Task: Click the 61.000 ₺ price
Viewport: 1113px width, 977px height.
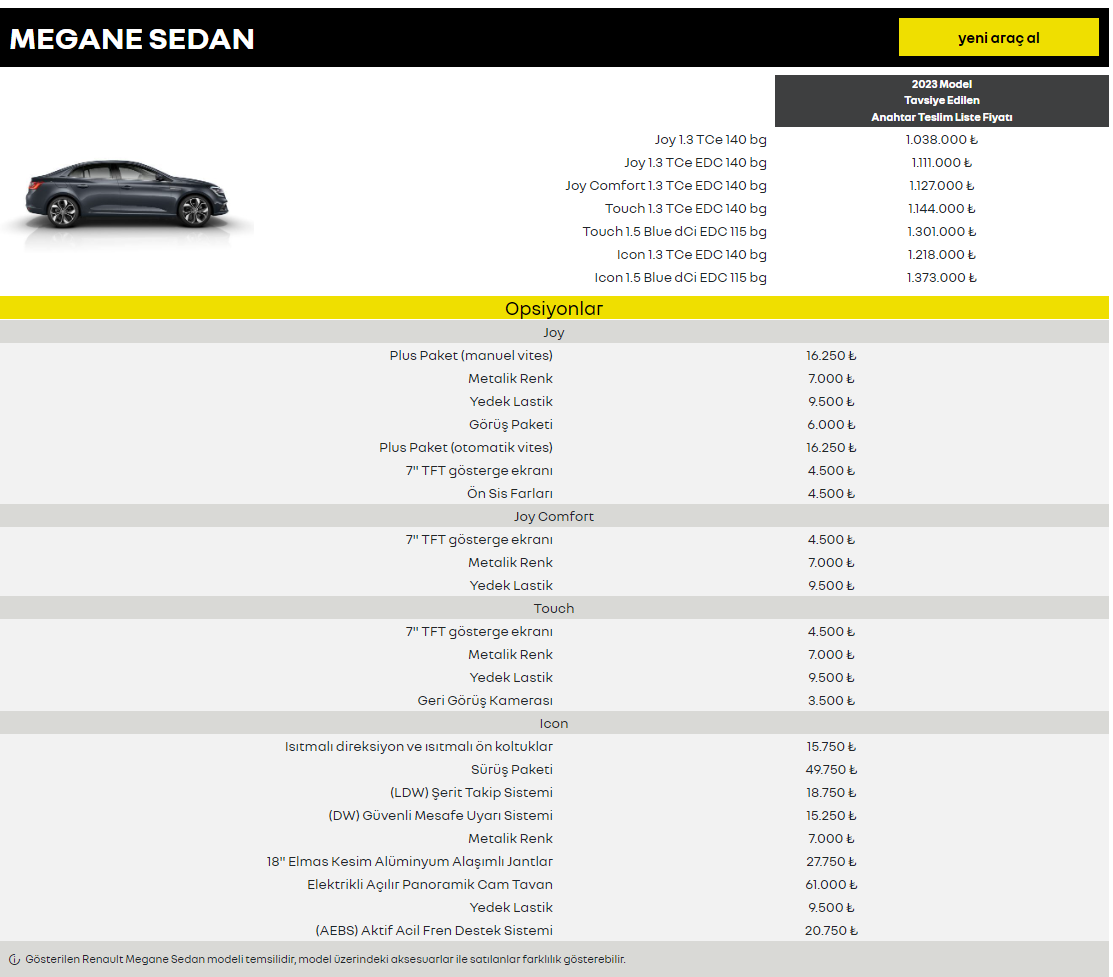Action: pos(831,885)
